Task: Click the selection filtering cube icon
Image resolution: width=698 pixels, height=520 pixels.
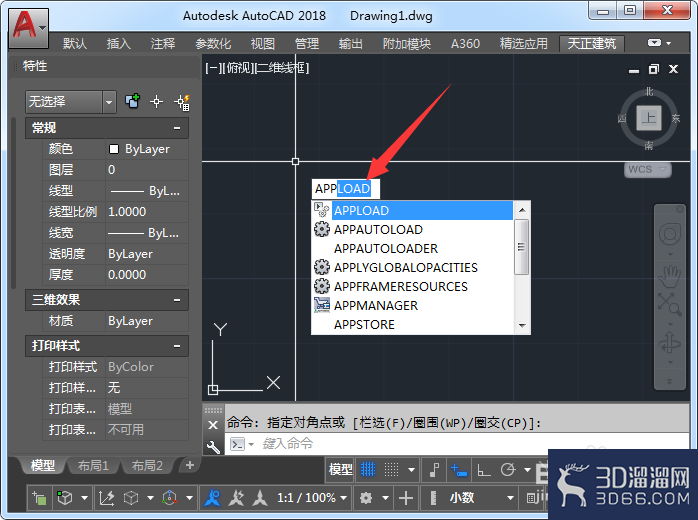Action: (131, 498)
